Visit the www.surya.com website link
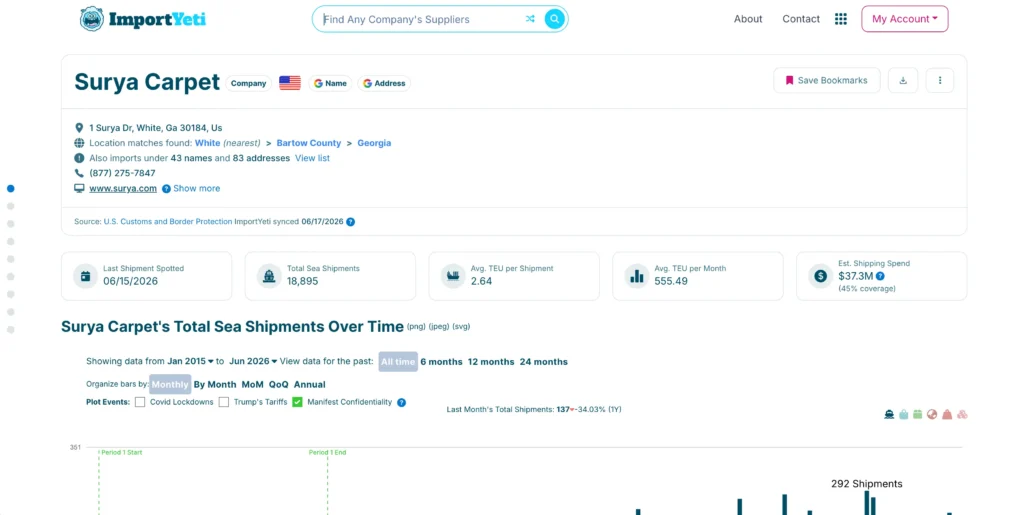 coord(123,189)
